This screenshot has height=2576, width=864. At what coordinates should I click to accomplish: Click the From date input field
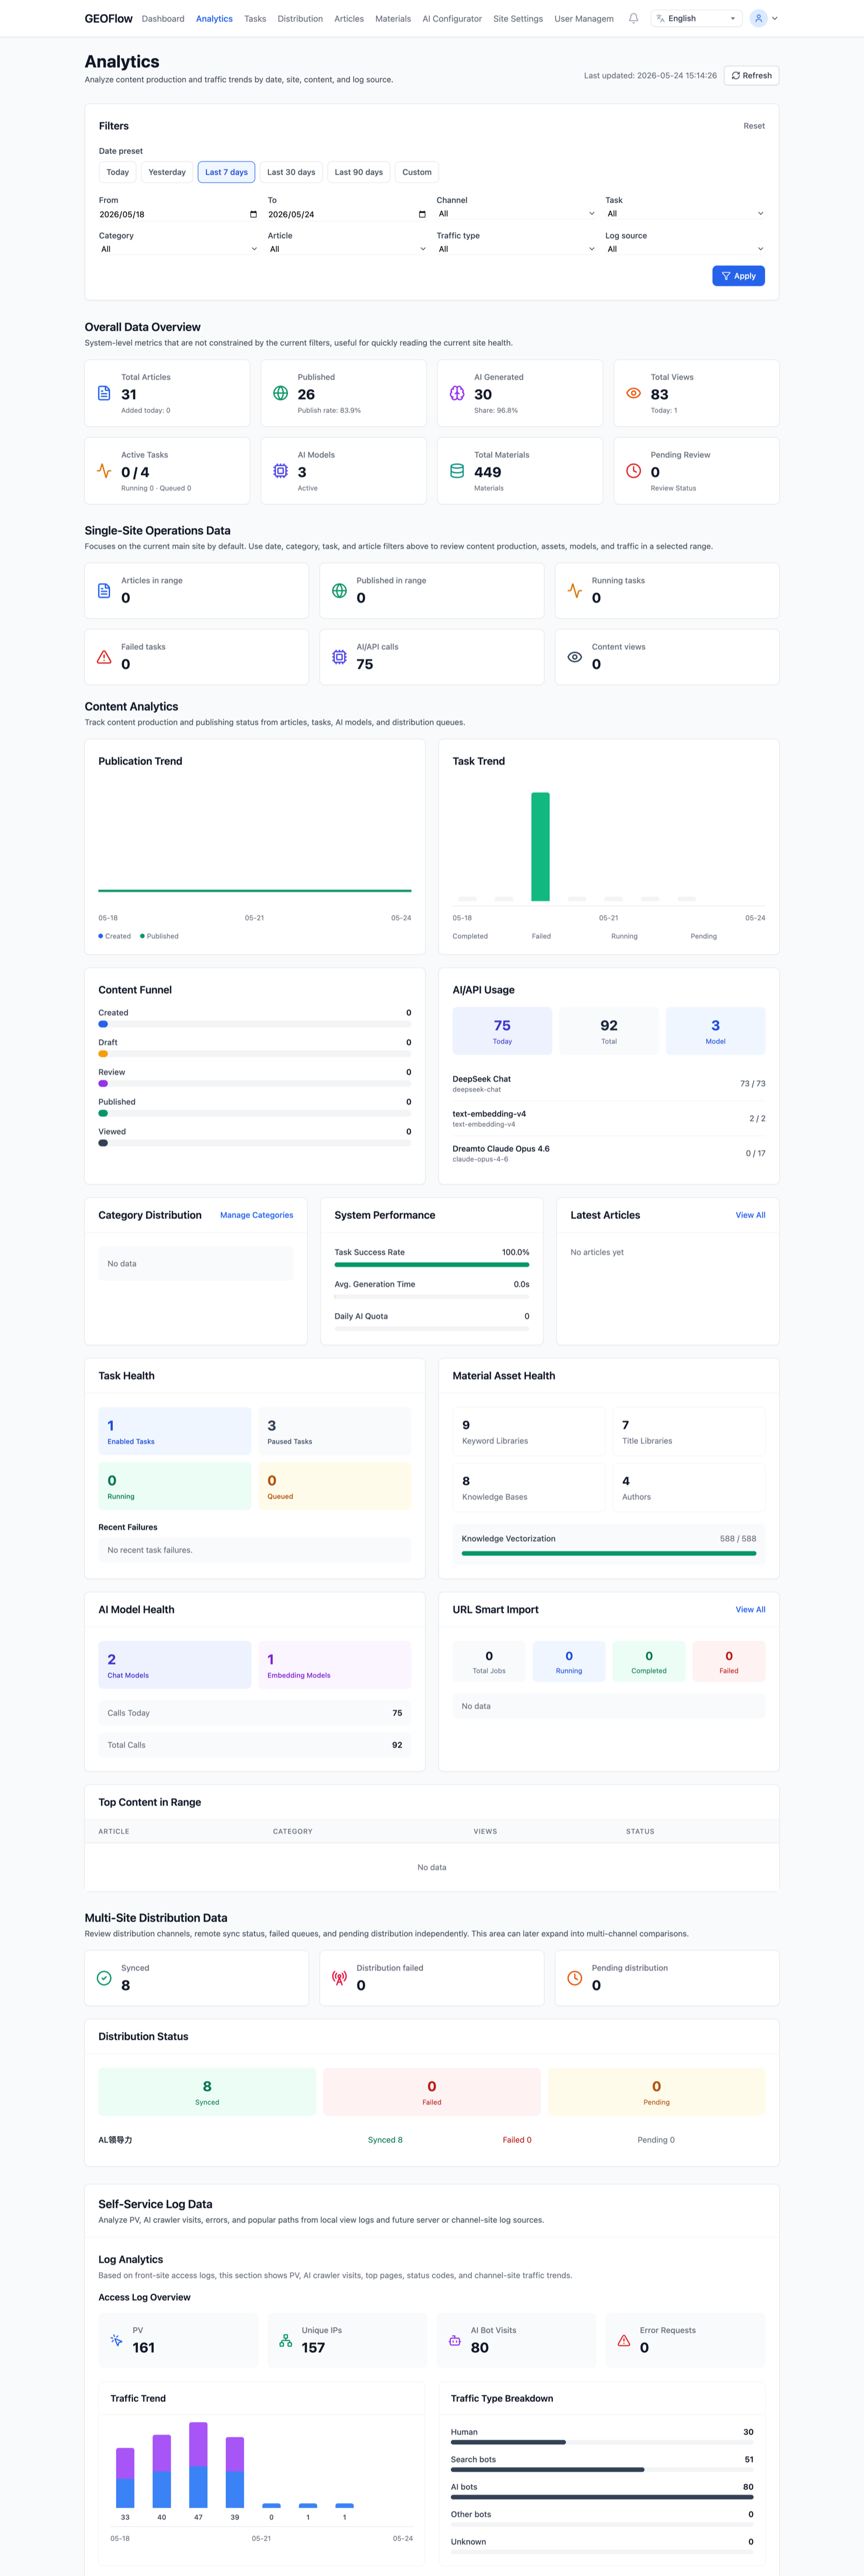(x=179, y=214)
